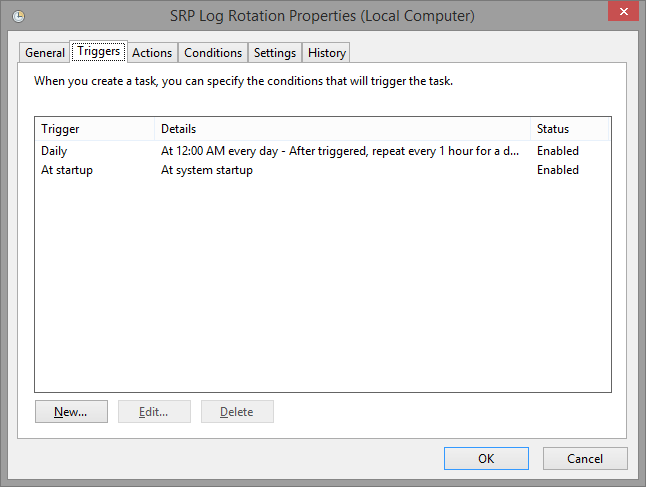Select the Triggers tab

pyautogui.click(x=98, y=52)
